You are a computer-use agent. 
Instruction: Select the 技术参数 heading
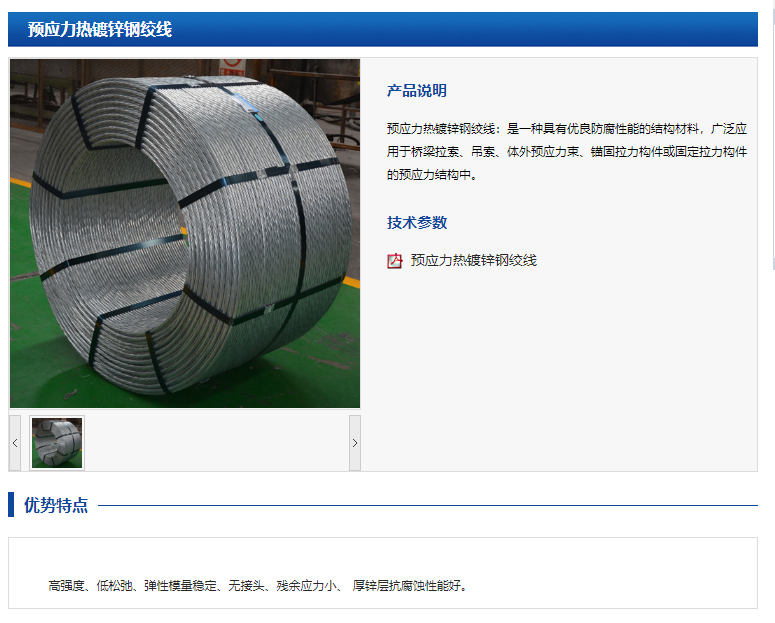pos(417,222)
